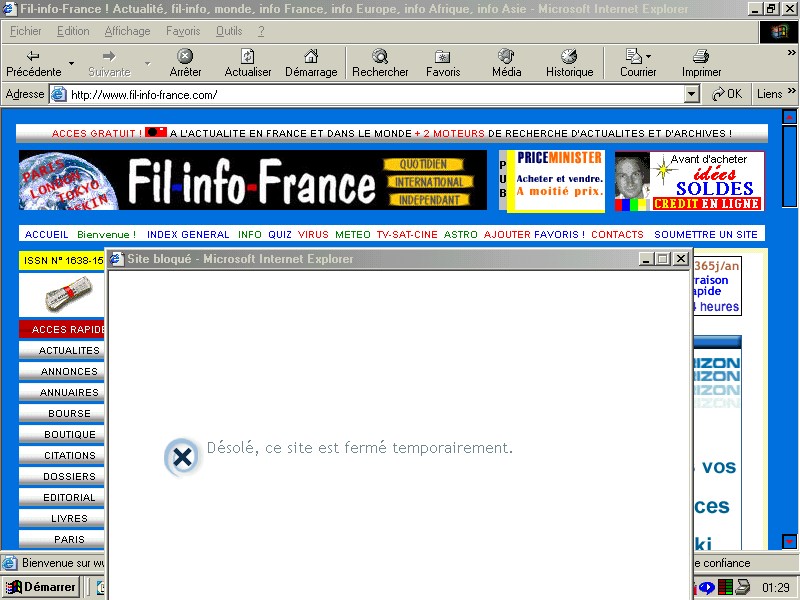Click the DOSSIERS sidebar button
This screenshot has width=800, height=600.
pyautogui.click(x=62, y=476)
